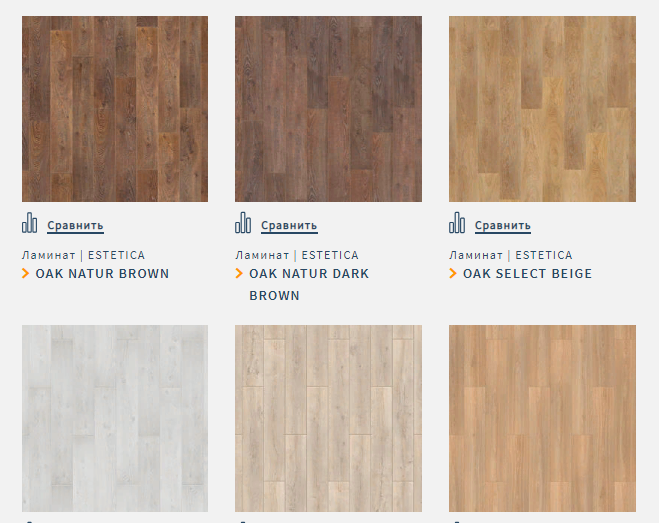Click compare bar-chart icon under Oak Select Beige
This screenshot has height=523, width=659.
coord(457,223)
